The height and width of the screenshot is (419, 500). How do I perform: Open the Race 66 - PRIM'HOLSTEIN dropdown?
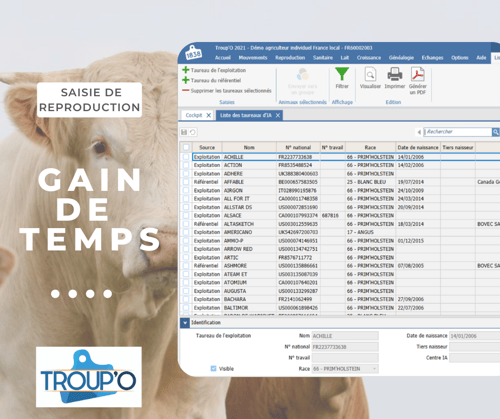point(345,369)
